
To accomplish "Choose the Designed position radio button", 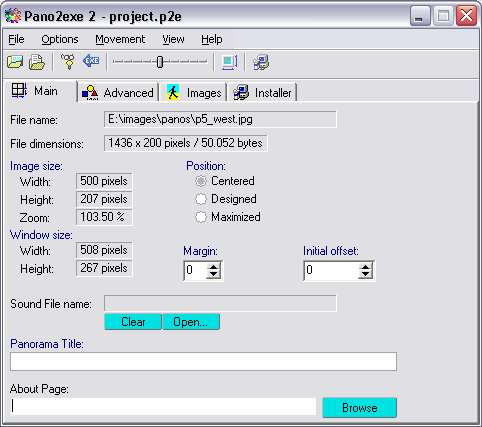I will pyautogui.click(x=201, y=199).
